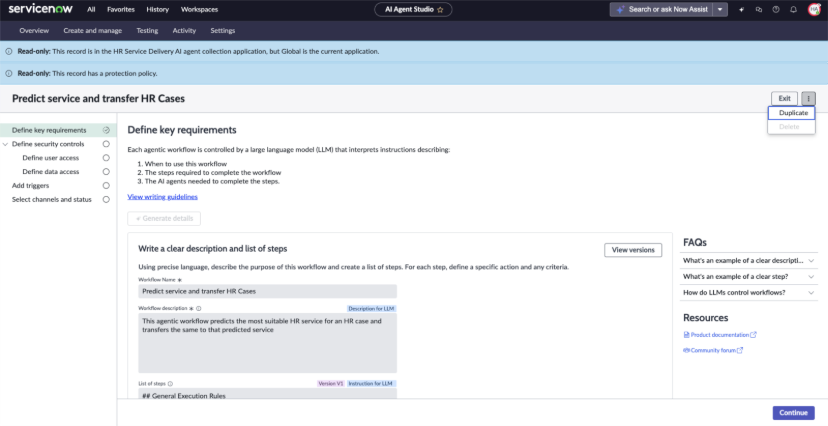Click the external-link icon next to Community forum
The height and width of the screenshot is (426, 828).
coord(740,350)
